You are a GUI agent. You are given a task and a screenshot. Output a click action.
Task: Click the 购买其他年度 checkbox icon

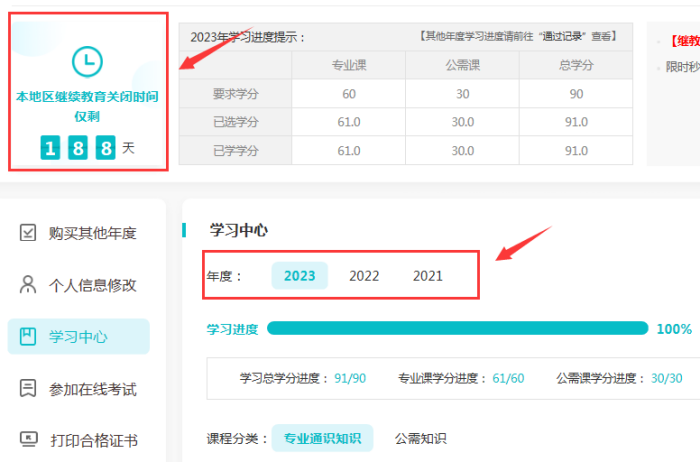(x=29, y=233)
